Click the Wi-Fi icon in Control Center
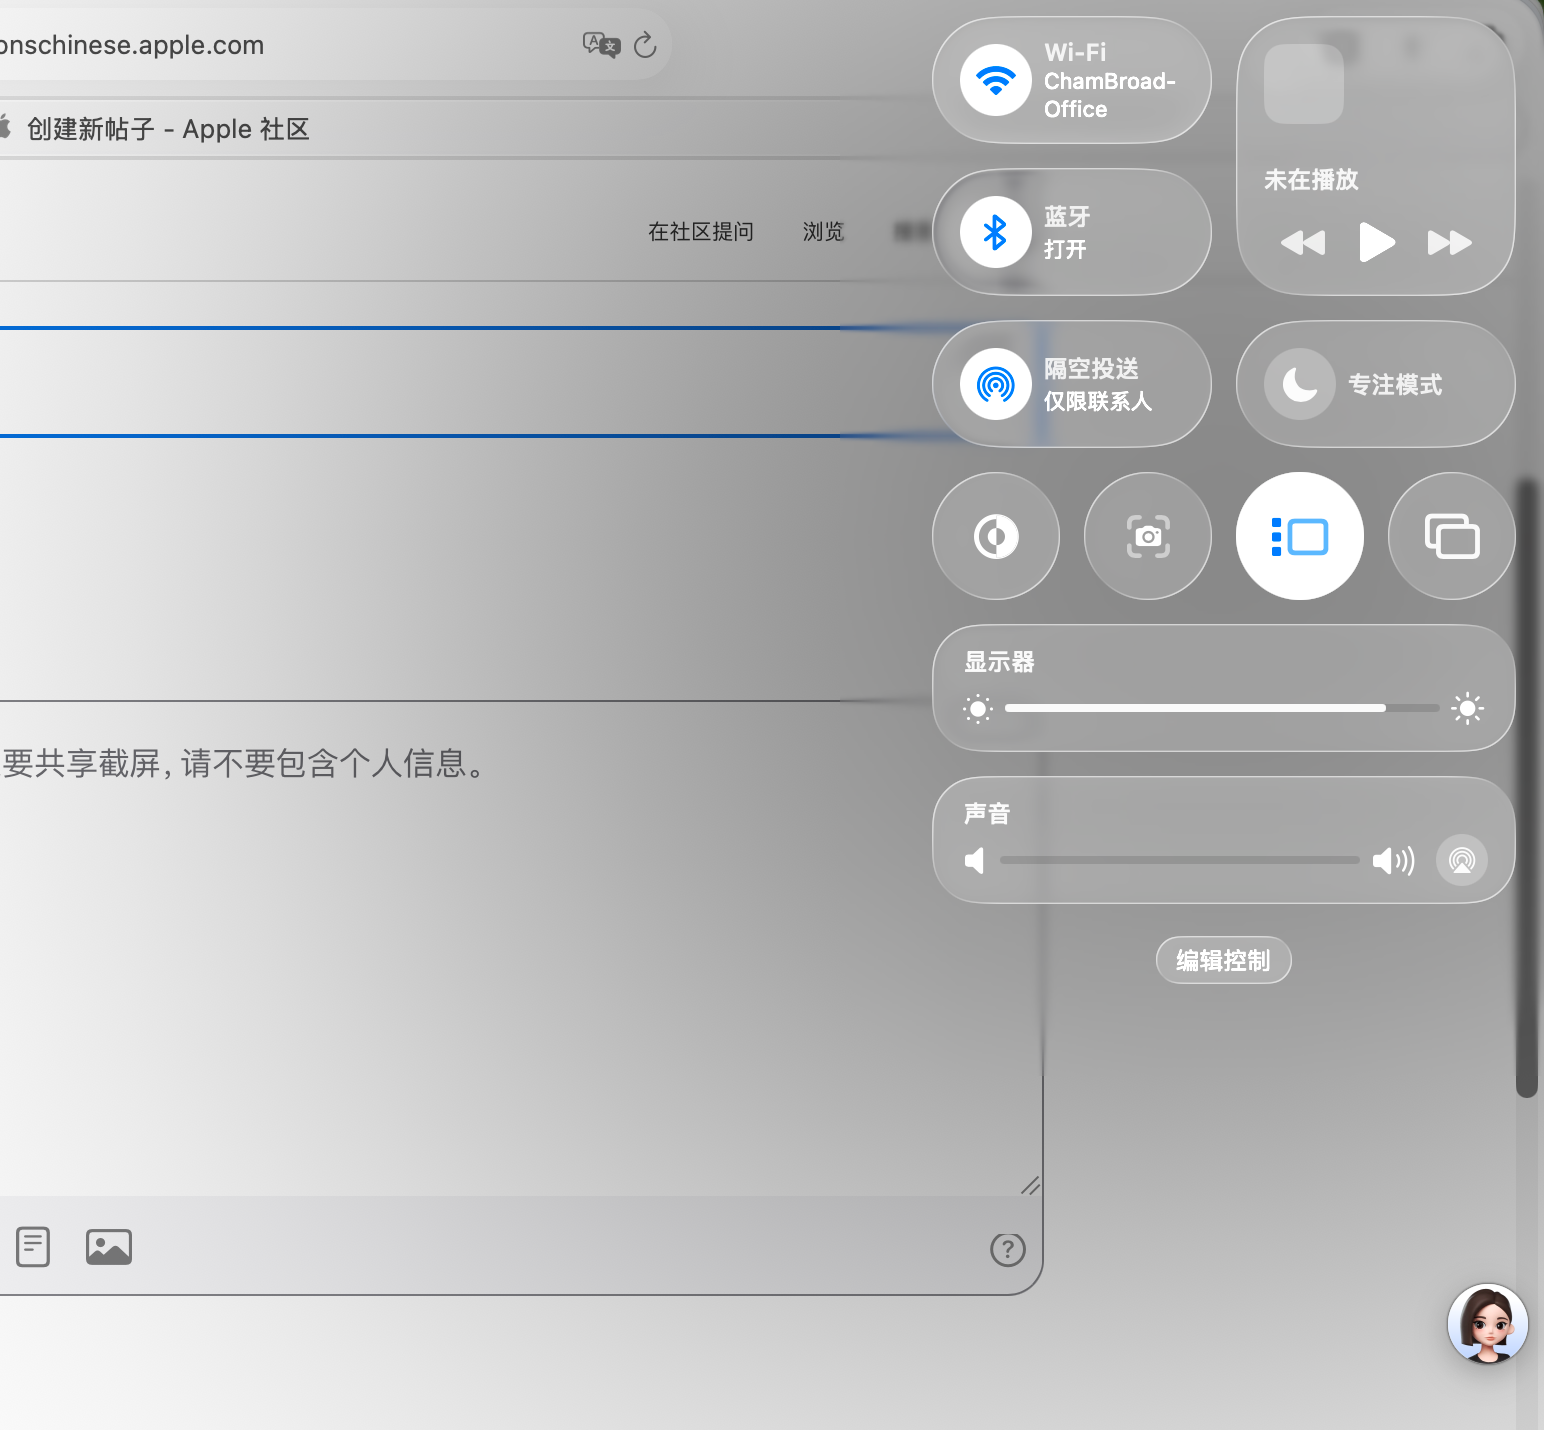1544x1430 pixels. [x=995, y=80]
